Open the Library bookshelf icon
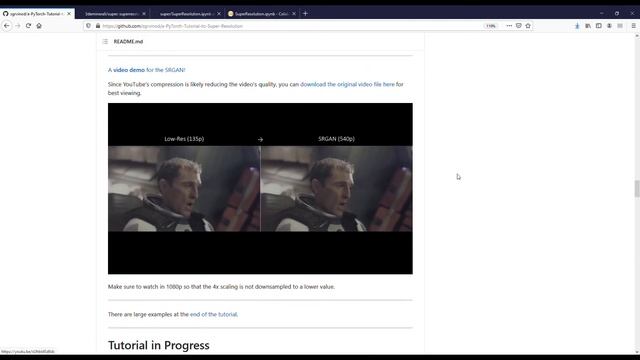Viewport: 640px width, 360px height. coord(588,26)
